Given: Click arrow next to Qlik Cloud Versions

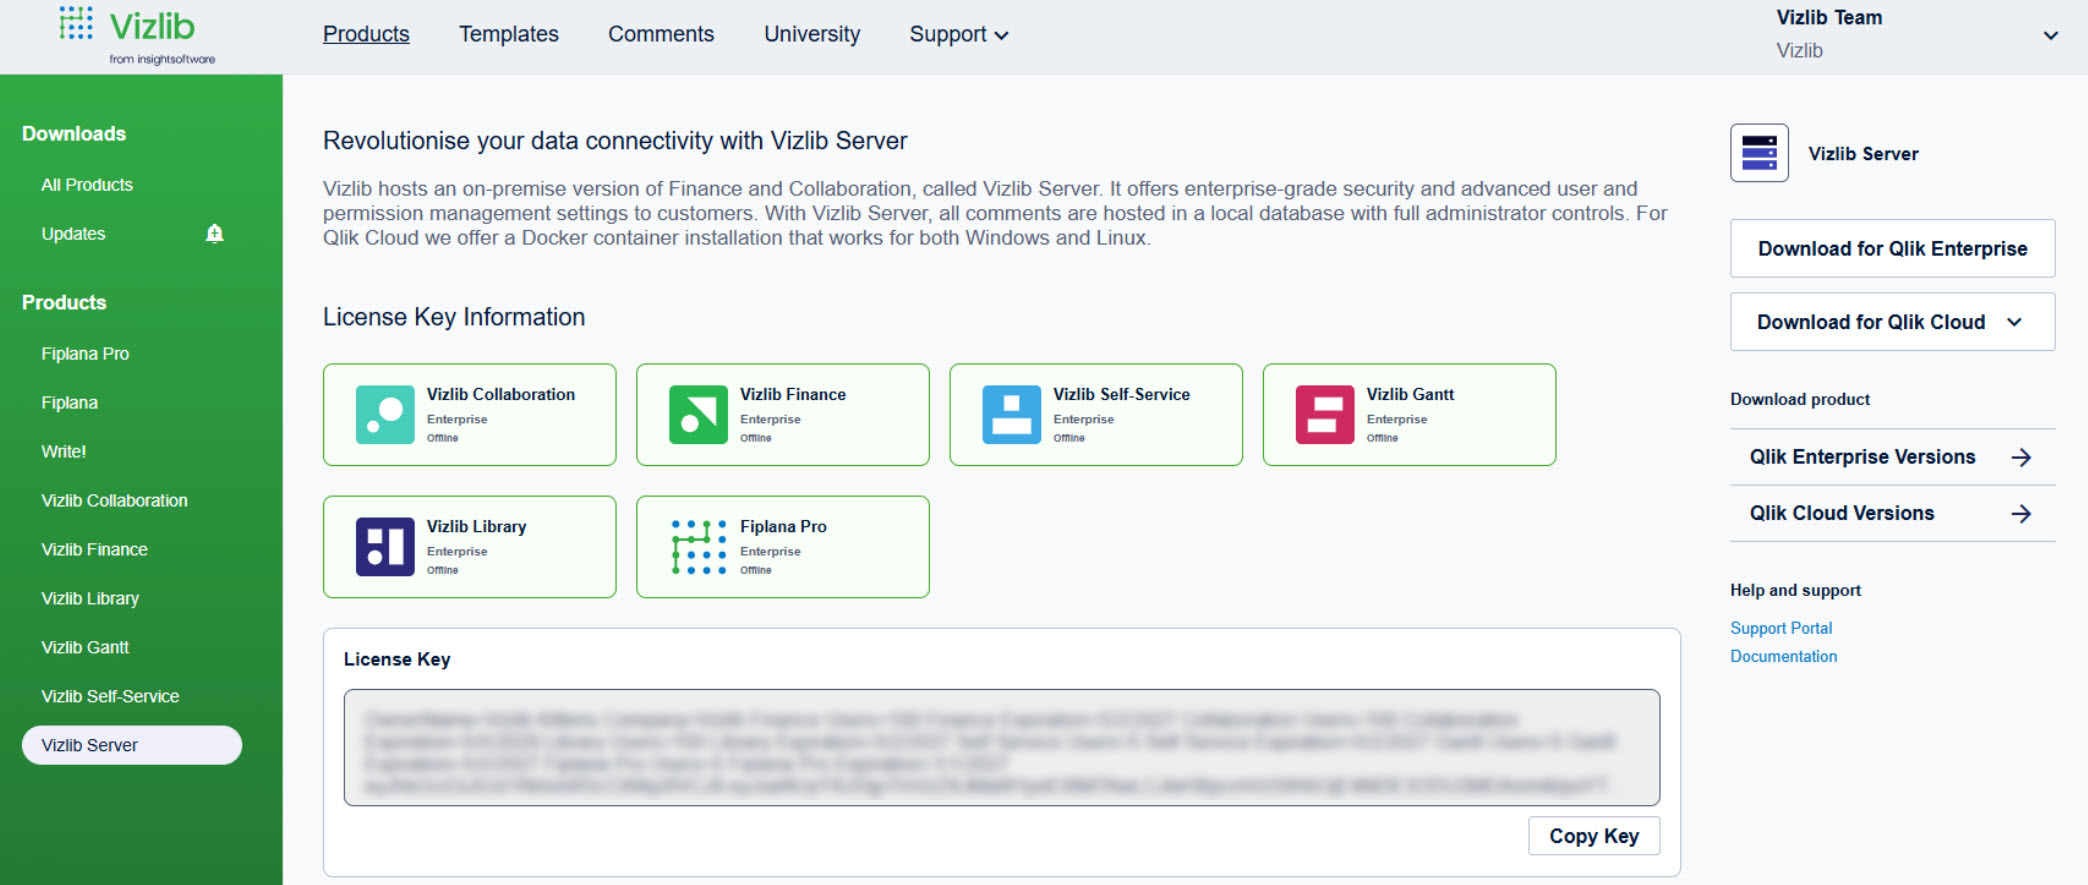Looking at the screenshot, I should [2021, 513].
